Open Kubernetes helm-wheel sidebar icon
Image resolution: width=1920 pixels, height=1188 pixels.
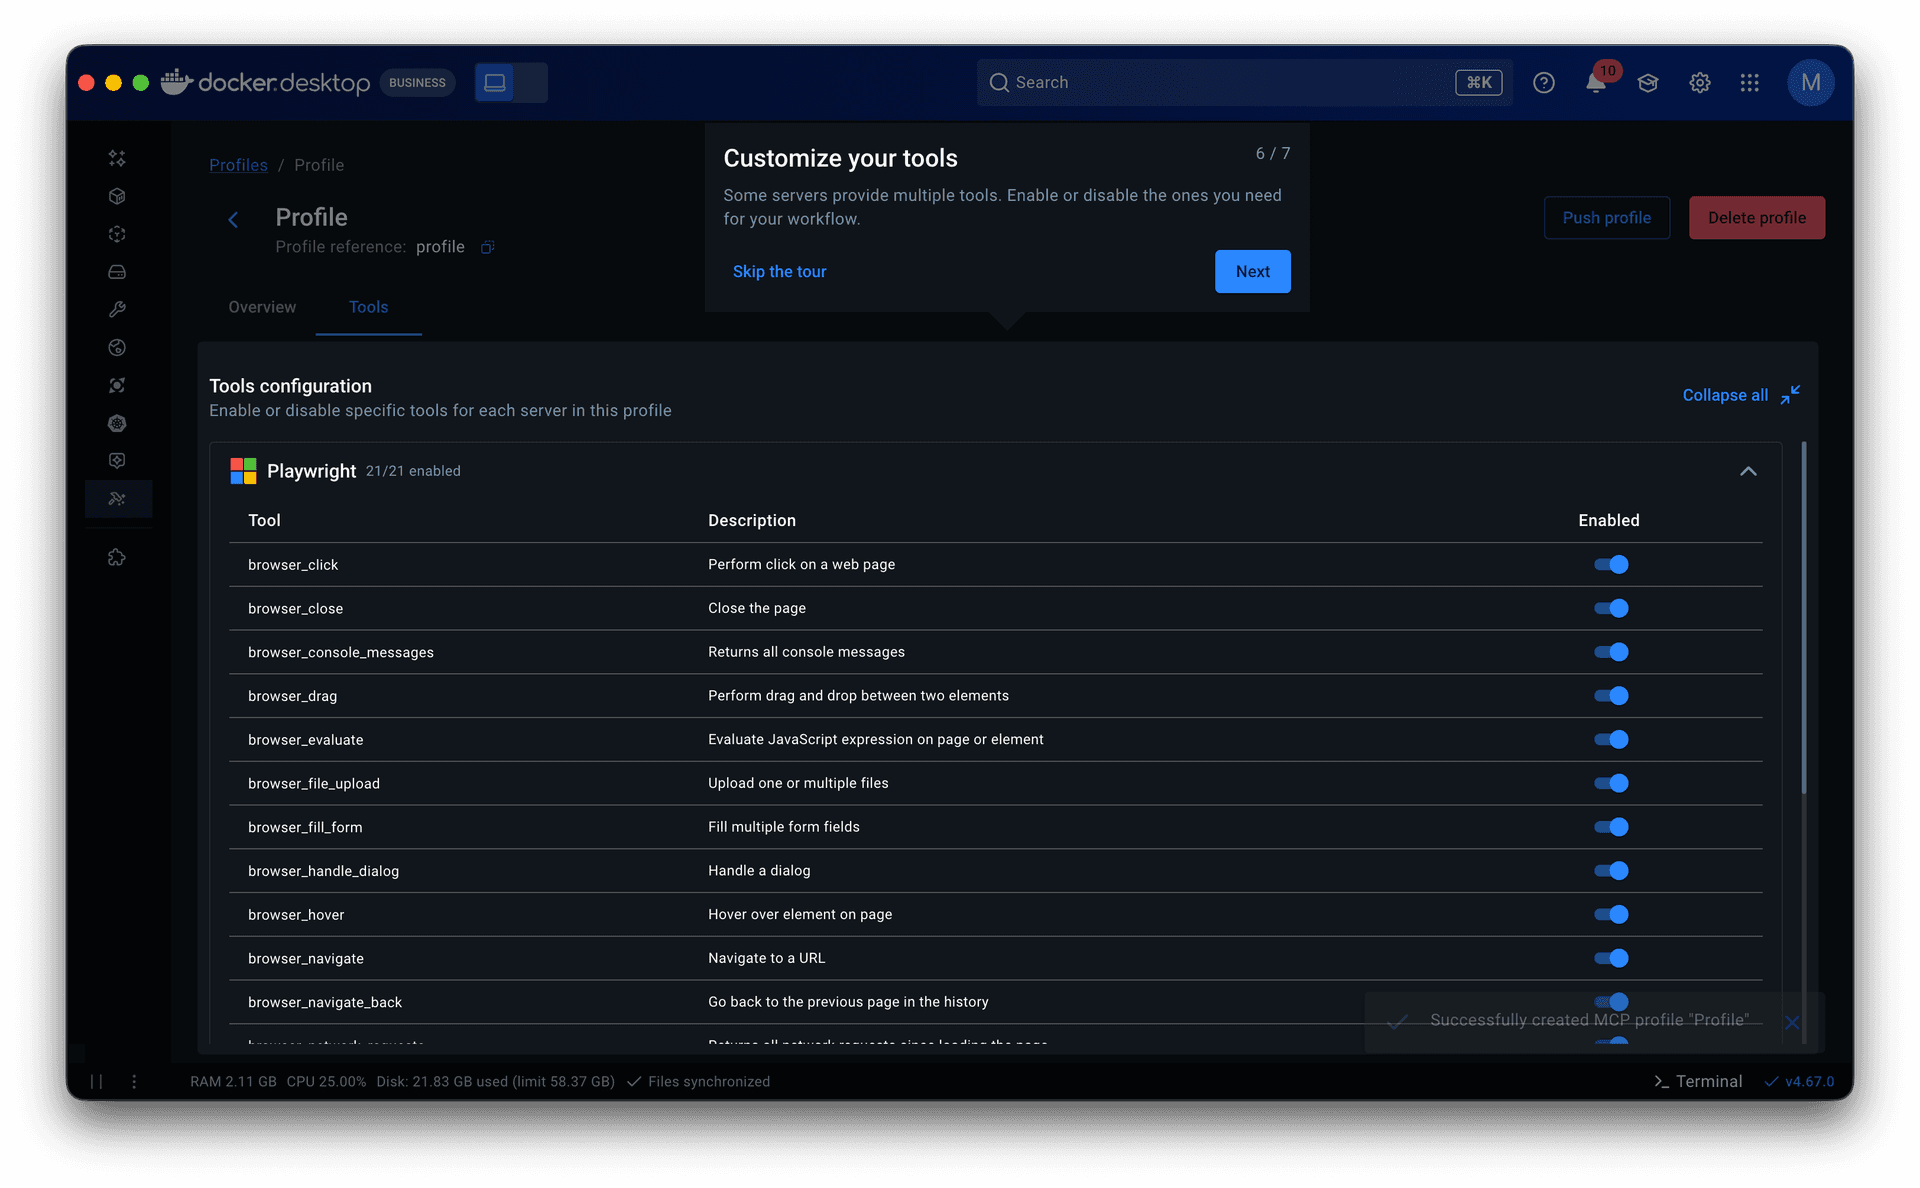(117, 423)
